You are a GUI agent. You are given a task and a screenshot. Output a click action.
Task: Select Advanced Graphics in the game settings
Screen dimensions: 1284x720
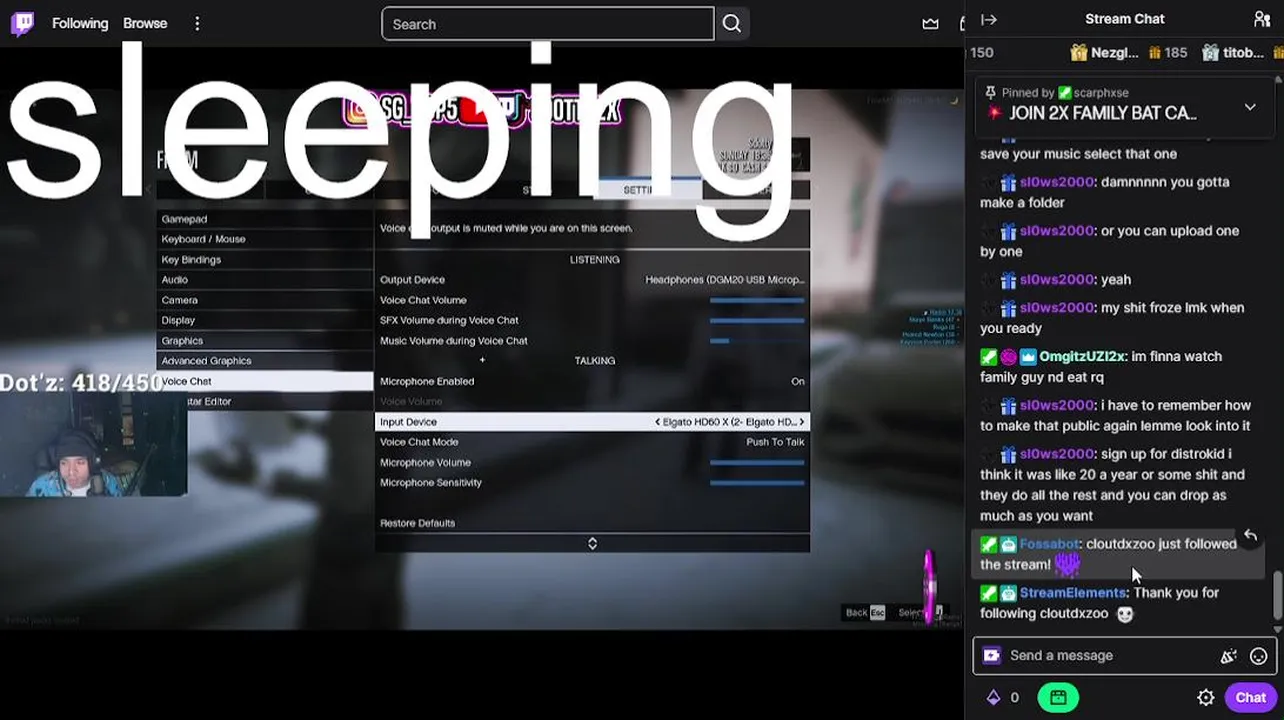click(265, 361)
